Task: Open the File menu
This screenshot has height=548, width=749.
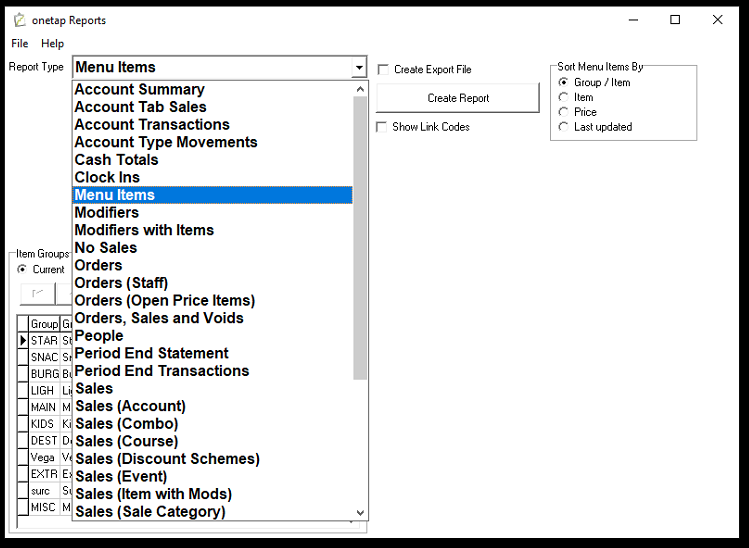Action: (x=20, y=44)
